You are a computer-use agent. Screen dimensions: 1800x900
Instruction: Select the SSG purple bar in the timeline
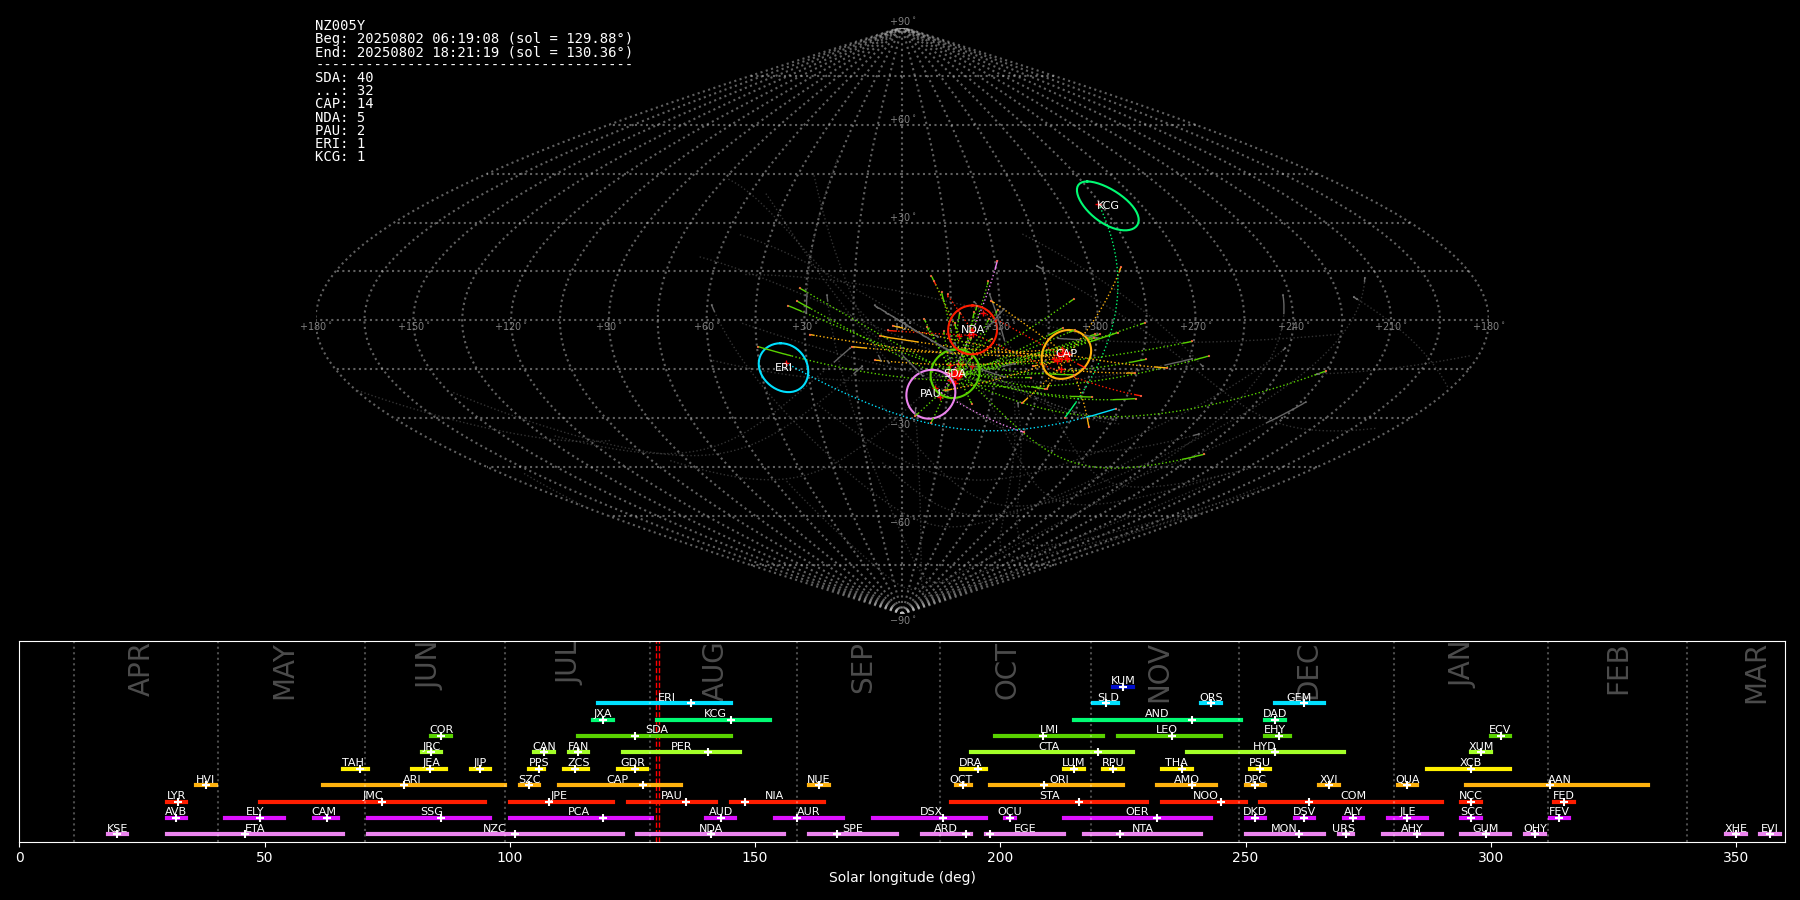428,818
